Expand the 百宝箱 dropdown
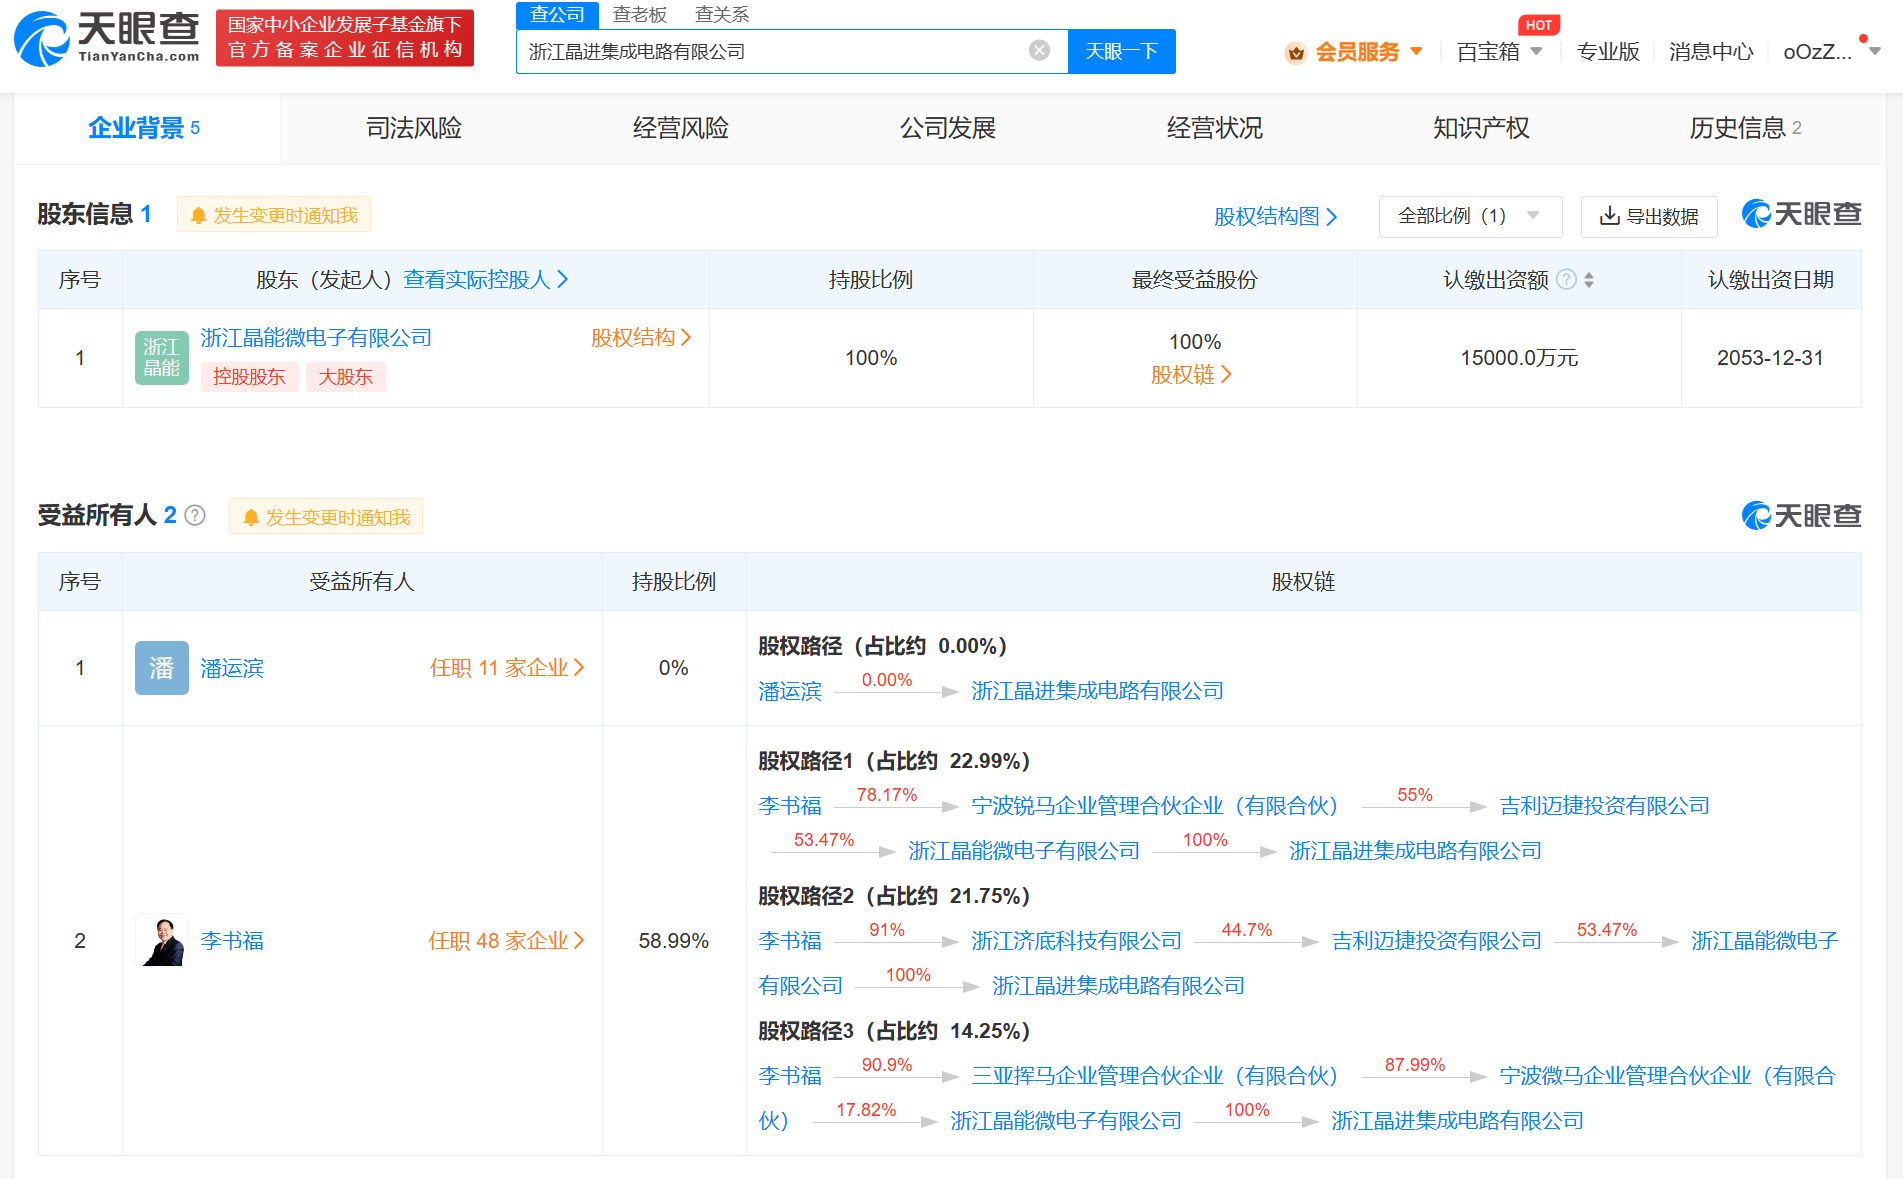 [1499, 52]
